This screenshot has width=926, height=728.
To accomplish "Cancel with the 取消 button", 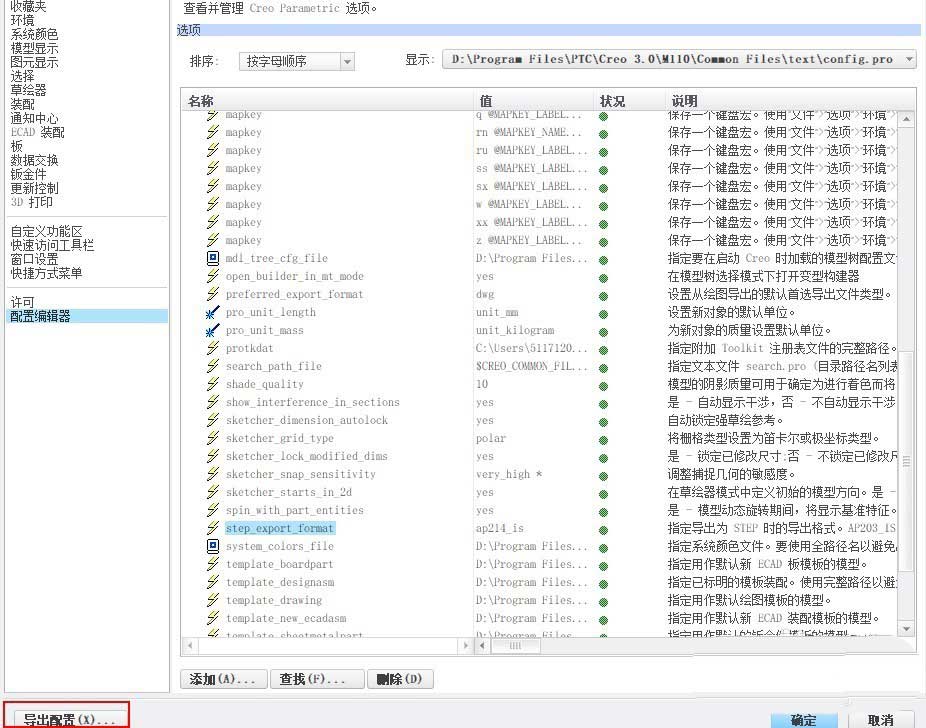I will pyautogui.click(x=881, y=720).
